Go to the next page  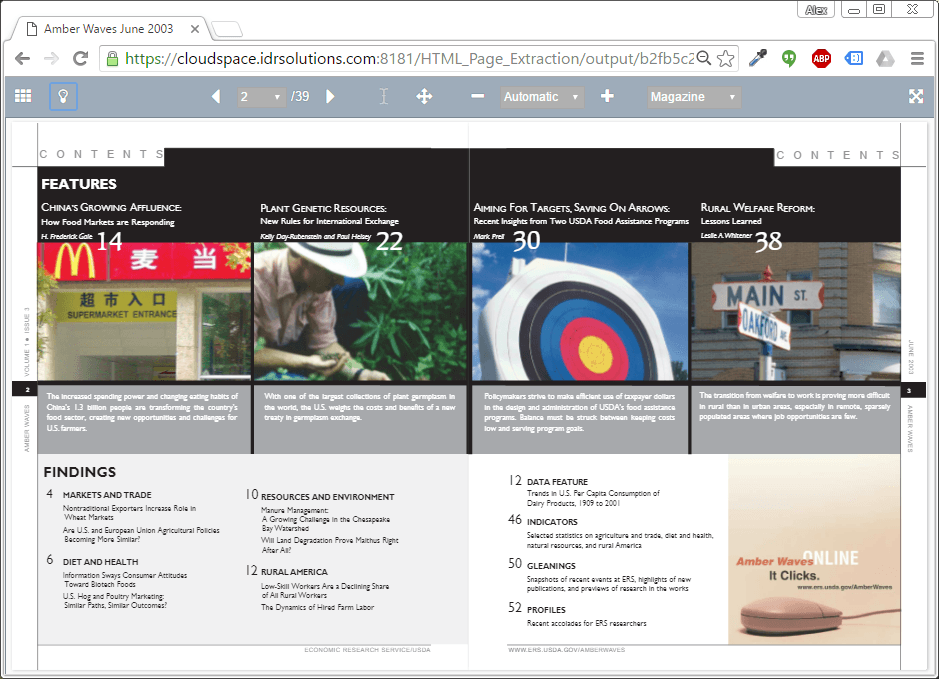click(x=330, y=96)
